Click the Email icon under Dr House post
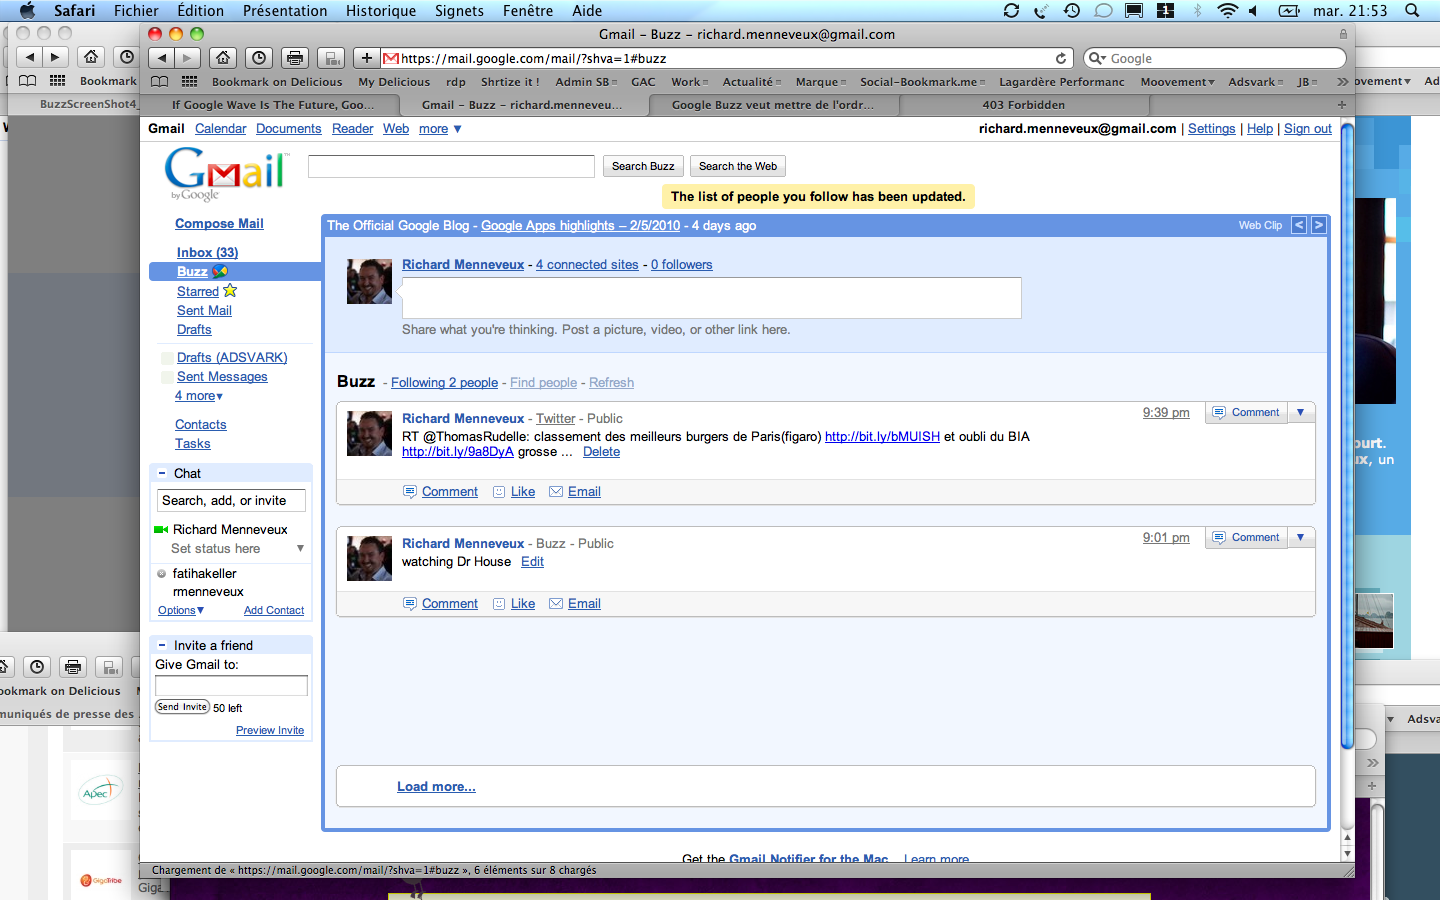Screen dimensions: 1440x900 pos(556,603)
